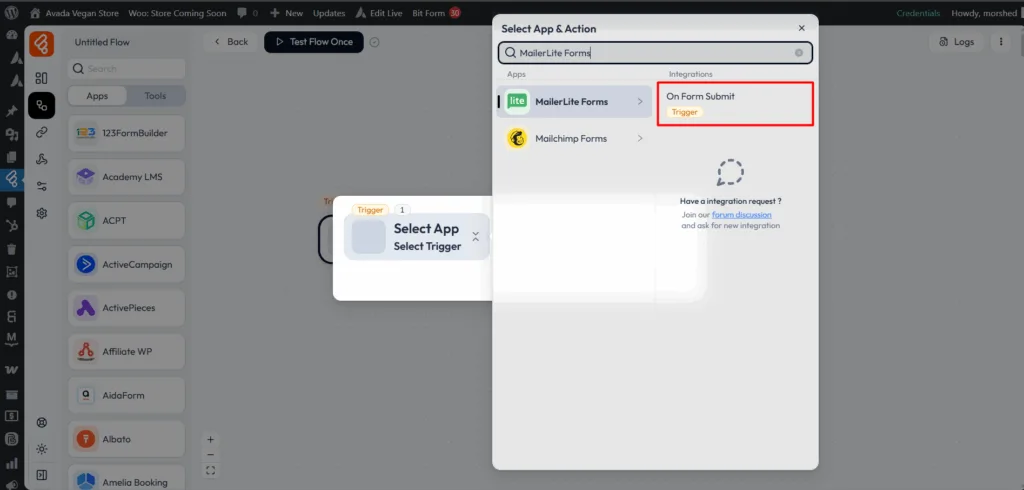Image resolution: width=1024 pixels, height=490 pixels.
Task: Open the three-dot more options menu
Action: click(x=1000, y=42)
